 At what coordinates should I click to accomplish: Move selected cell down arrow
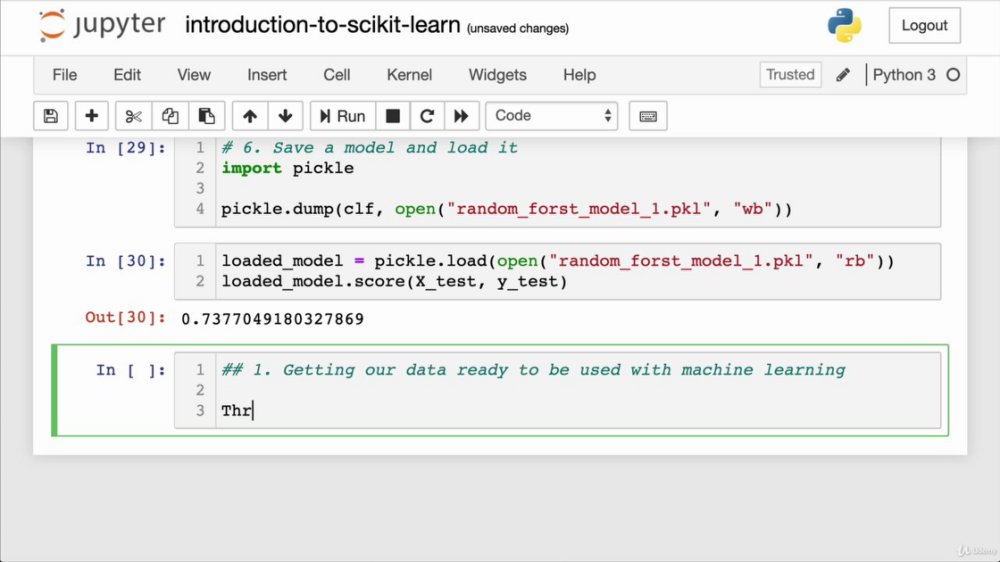pyautogui.click(x=285, y=116)
